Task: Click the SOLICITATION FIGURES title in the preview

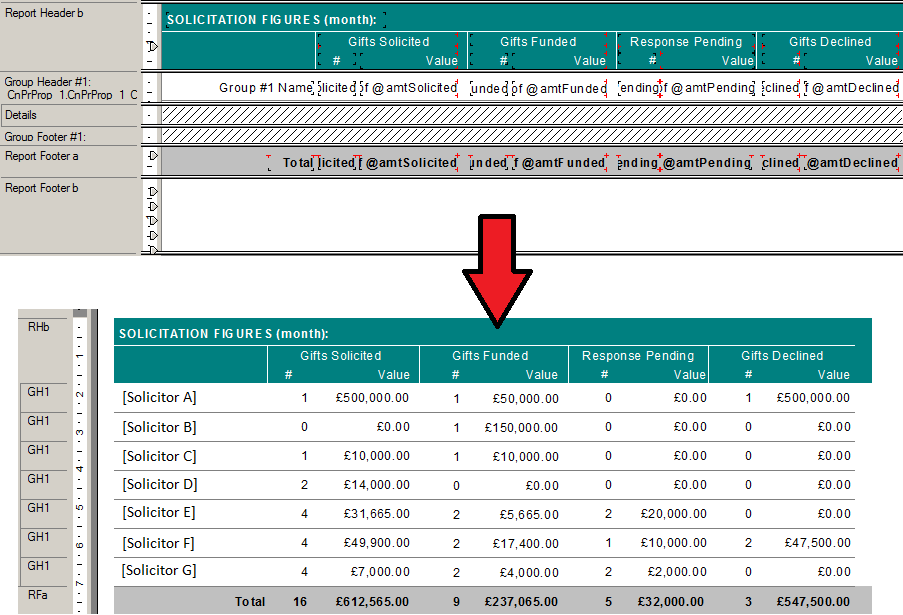Action: pyautogui.click(x=223, y=333)
